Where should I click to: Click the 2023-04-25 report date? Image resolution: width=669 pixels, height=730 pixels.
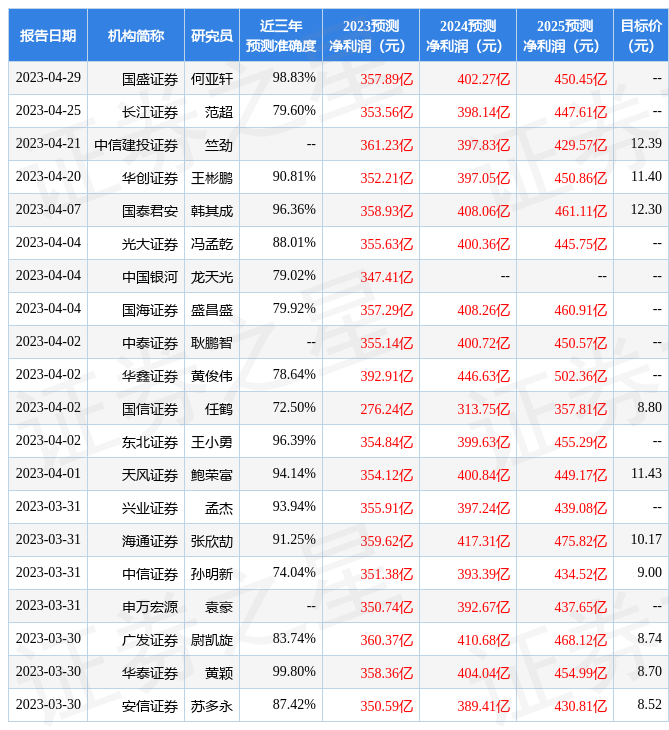[48, 110]
